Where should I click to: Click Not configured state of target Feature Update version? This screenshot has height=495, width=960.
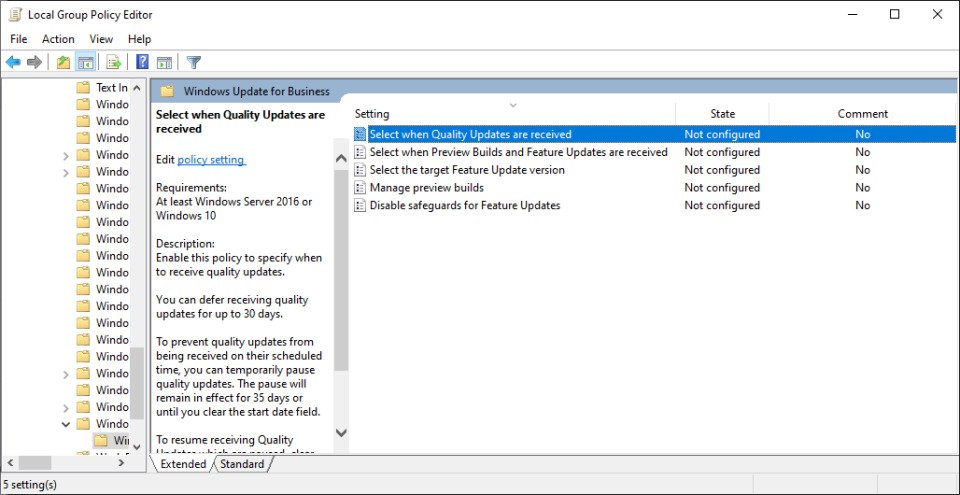[x=722, y=170]
